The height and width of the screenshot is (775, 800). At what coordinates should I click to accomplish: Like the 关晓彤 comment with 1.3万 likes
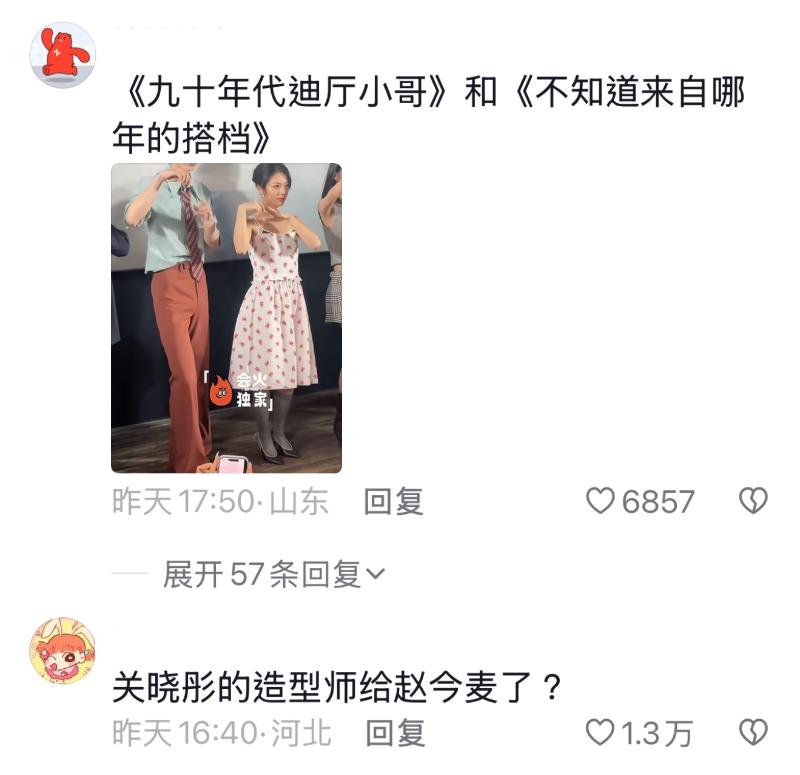click(x=600, y=732)
